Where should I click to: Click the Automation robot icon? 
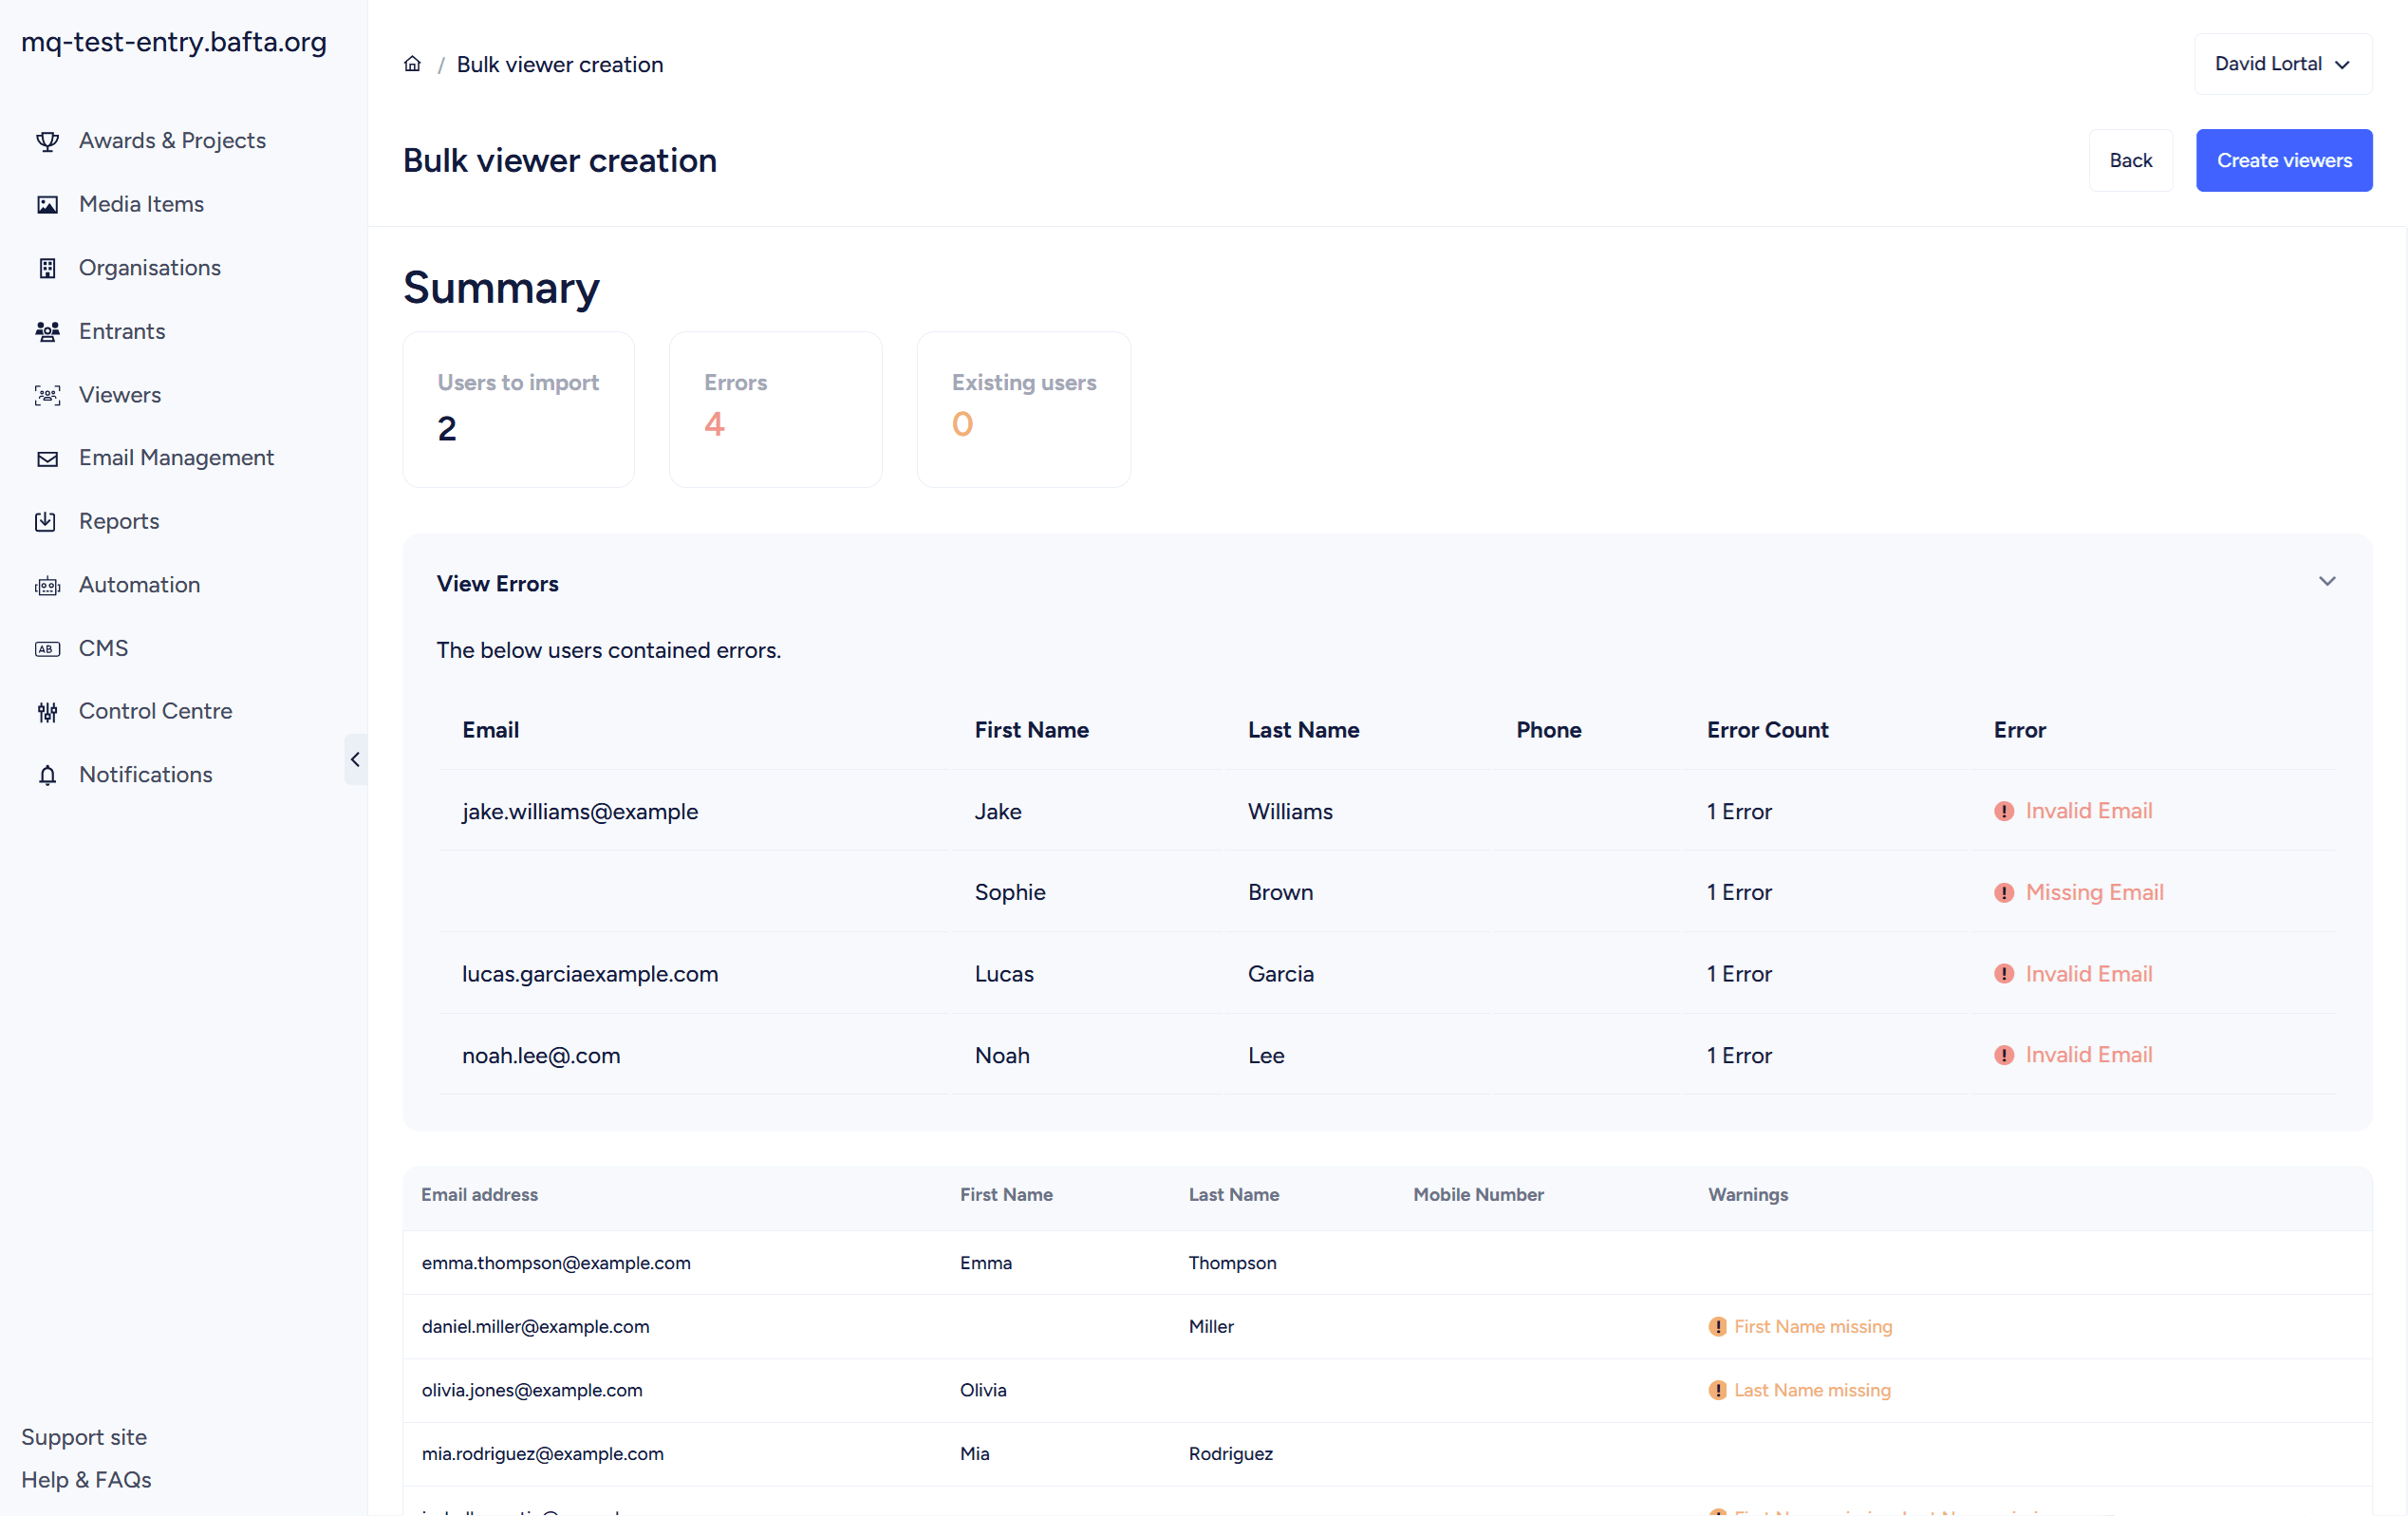[x=47, y=586]
